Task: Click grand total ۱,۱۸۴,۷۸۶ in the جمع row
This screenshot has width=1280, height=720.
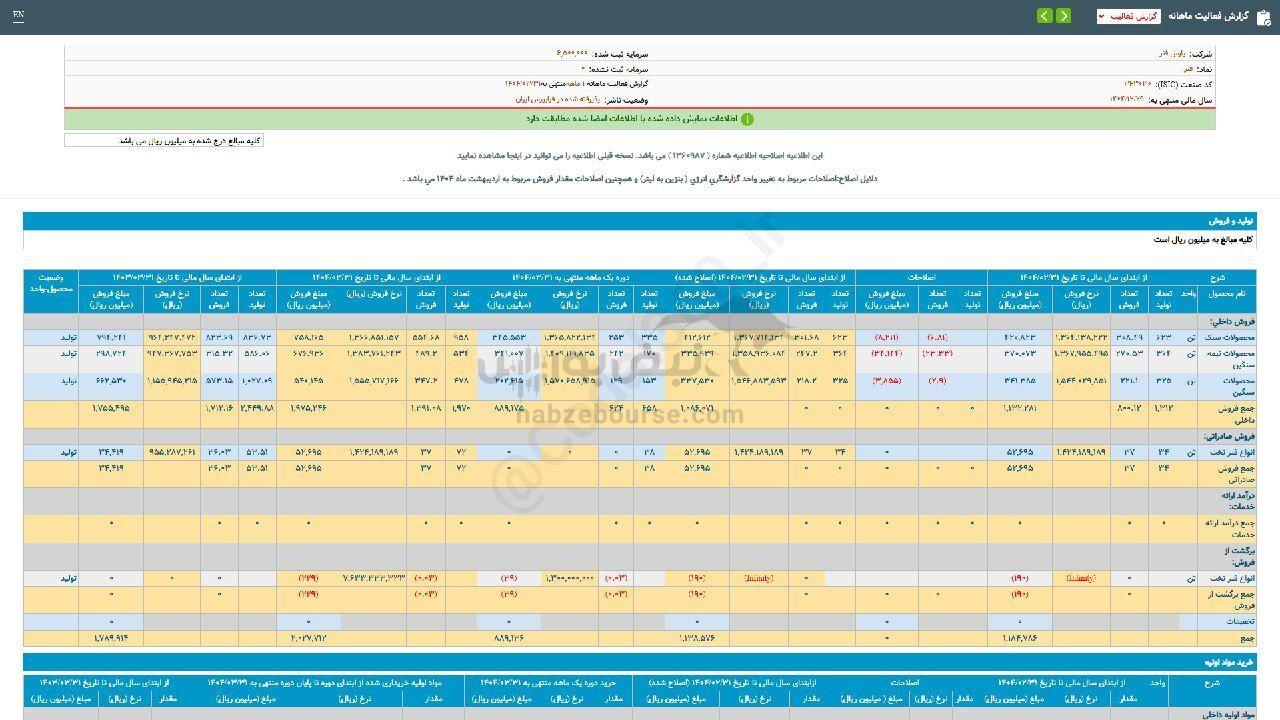Action: tap(1019, 637)
